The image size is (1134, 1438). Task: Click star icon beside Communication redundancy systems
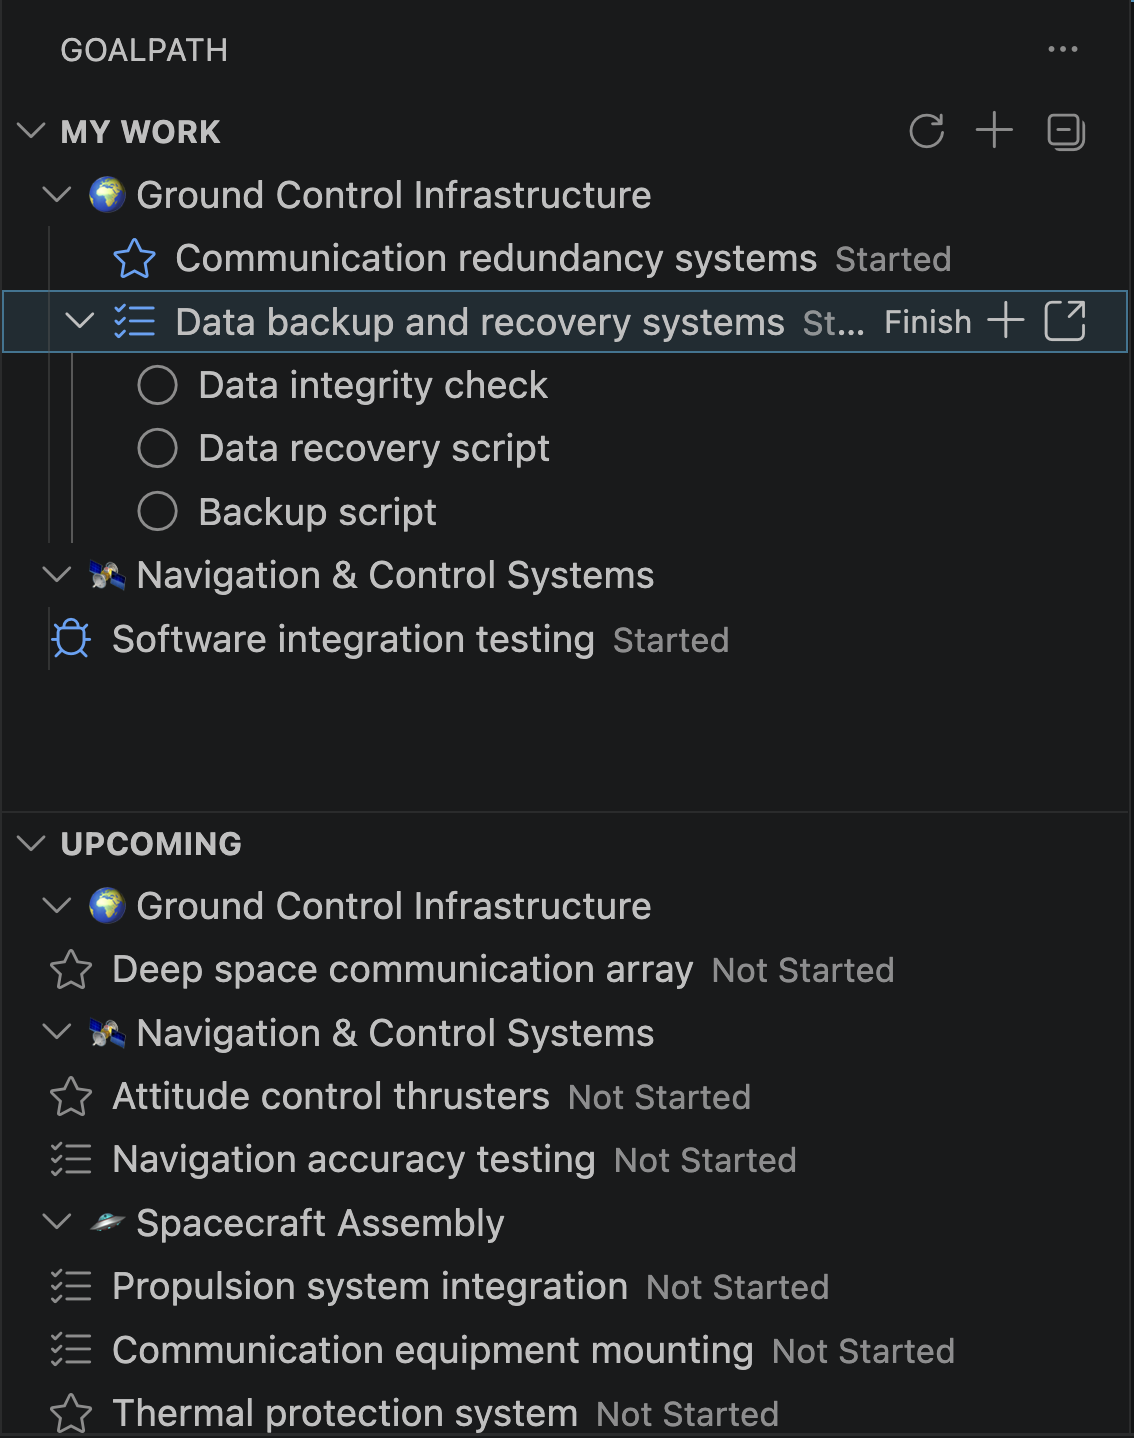click(x=134, y=259)
